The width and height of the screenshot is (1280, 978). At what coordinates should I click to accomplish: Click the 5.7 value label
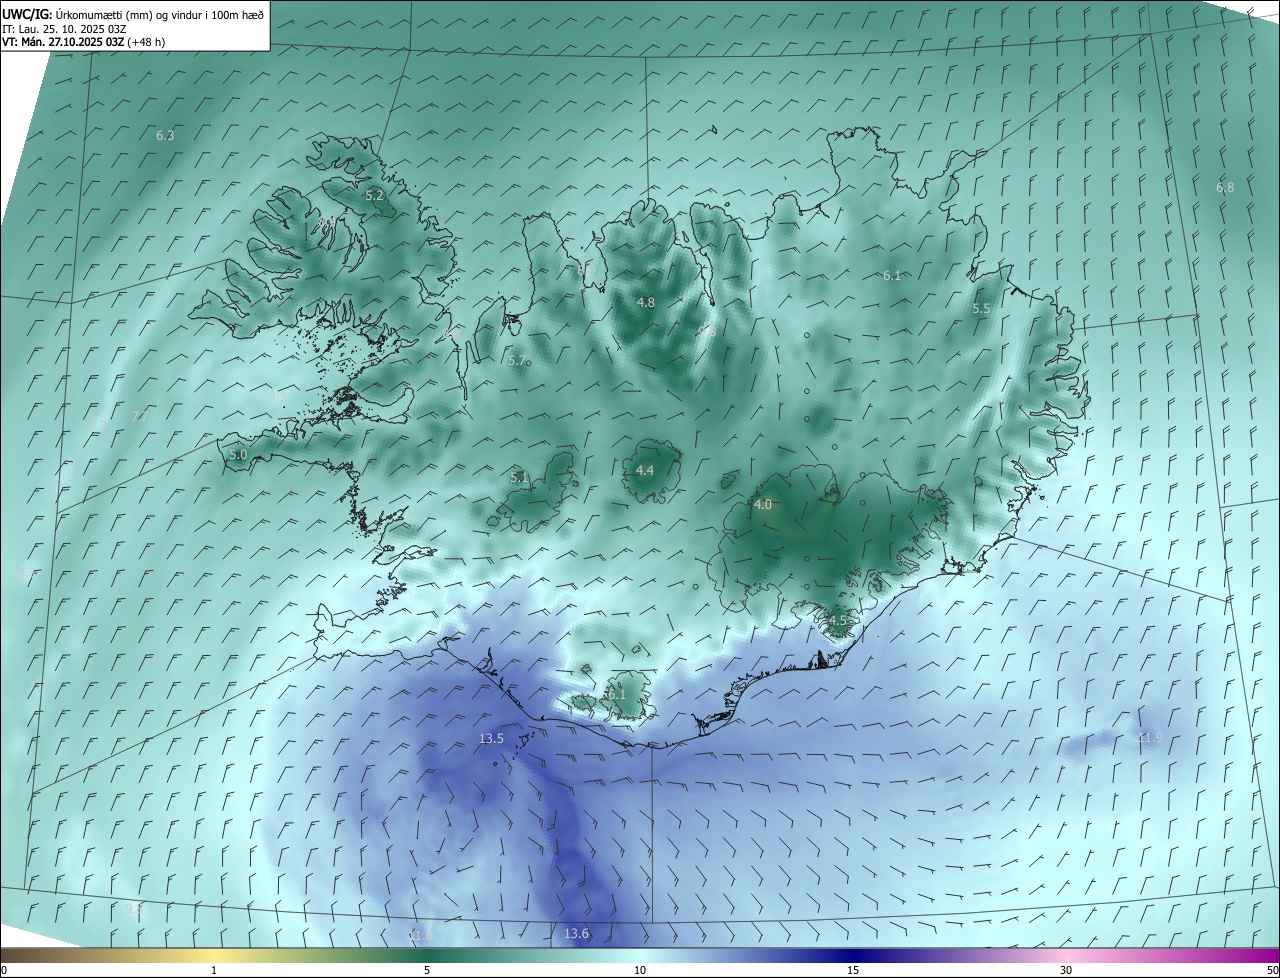(517, 361)
